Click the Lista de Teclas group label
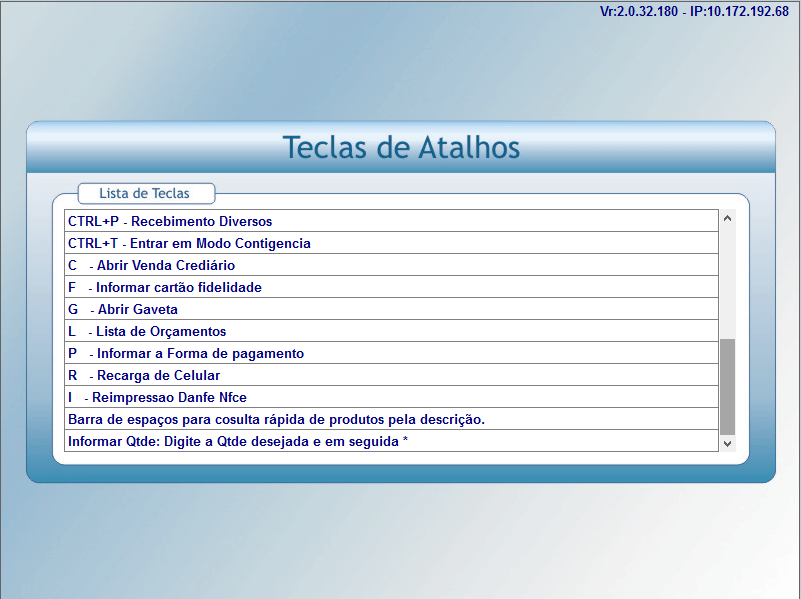 tap(145, 194)
